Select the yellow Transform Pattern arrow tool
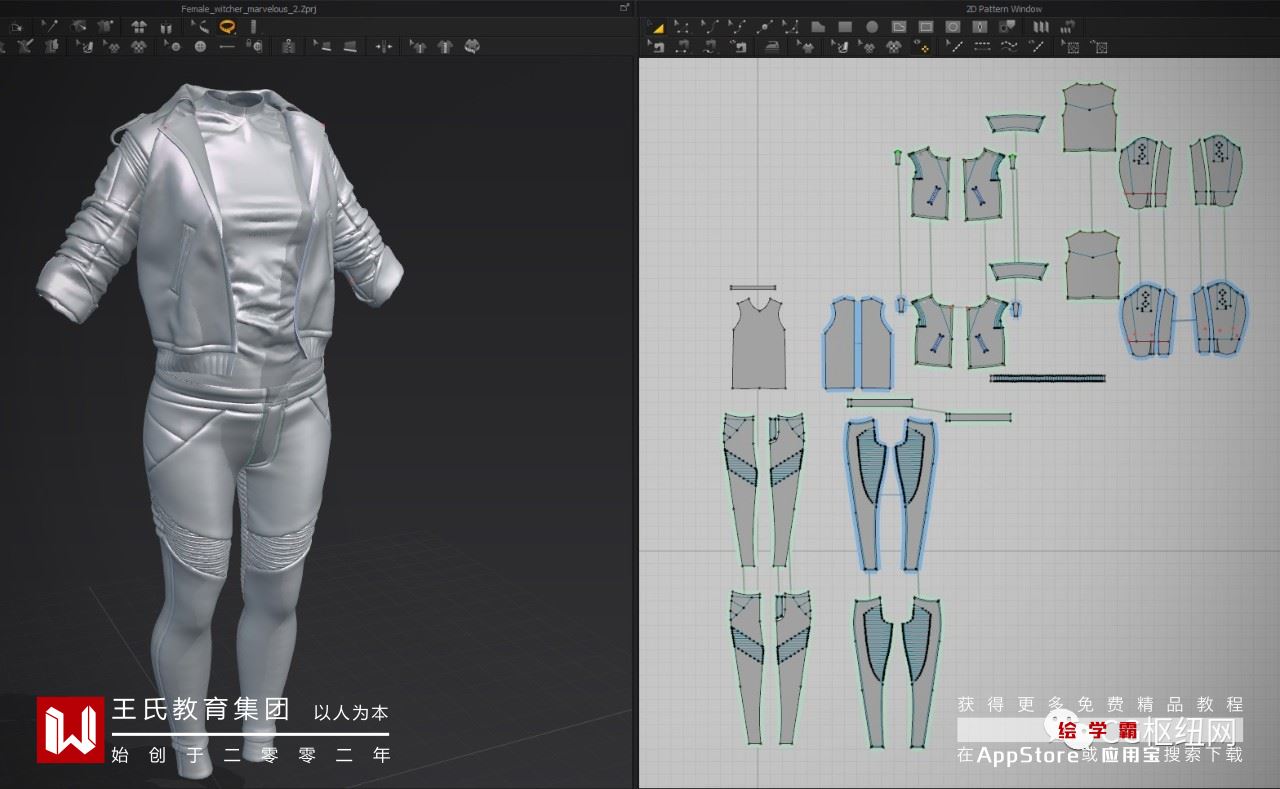This screenshot has width=1280, height=789. tap(658, 27)
